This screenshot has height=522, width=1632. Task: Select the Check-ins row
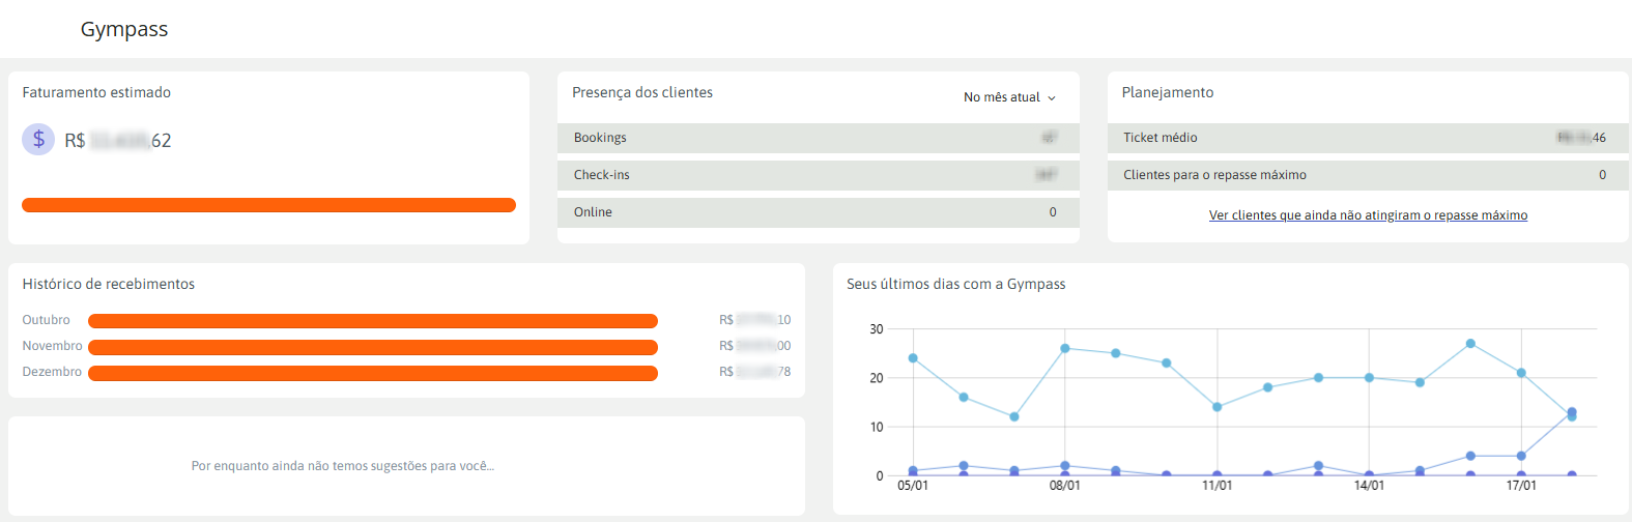click(818, 175)
